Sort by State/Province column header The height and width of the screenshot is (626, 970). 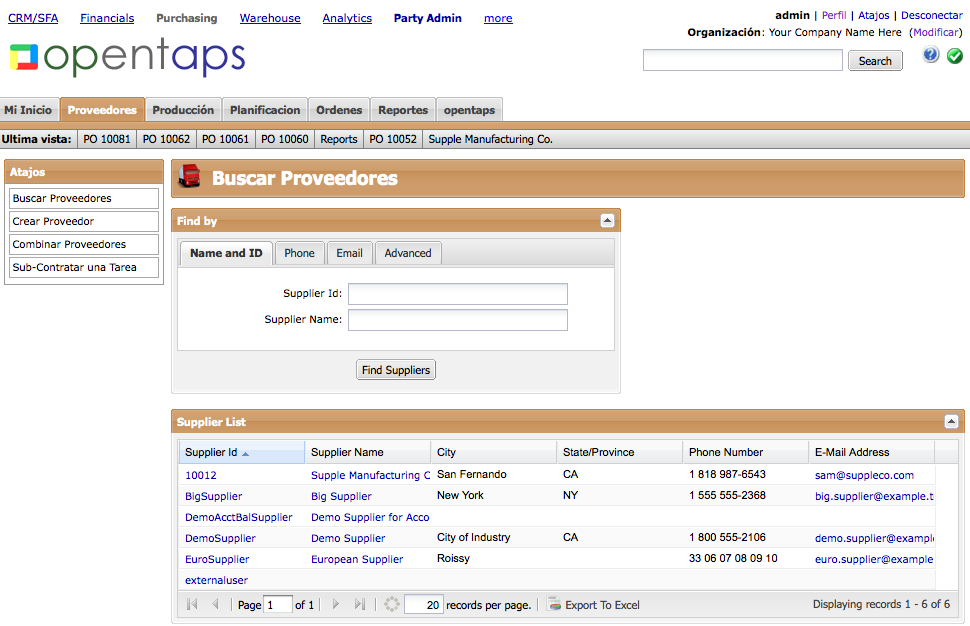coord(620,452)
